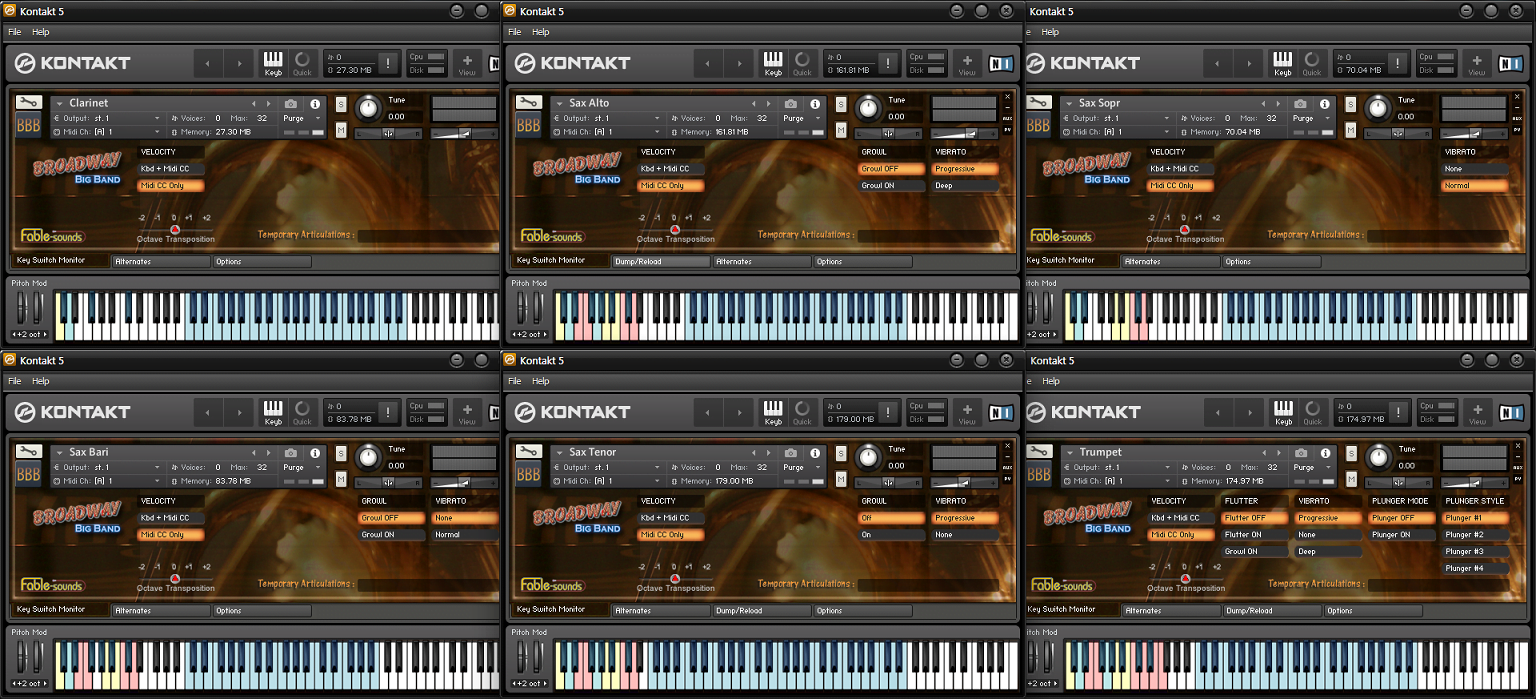Click the Octave Transposition slider on Sax Alto

pyautogui.click(x=674, y=228)
